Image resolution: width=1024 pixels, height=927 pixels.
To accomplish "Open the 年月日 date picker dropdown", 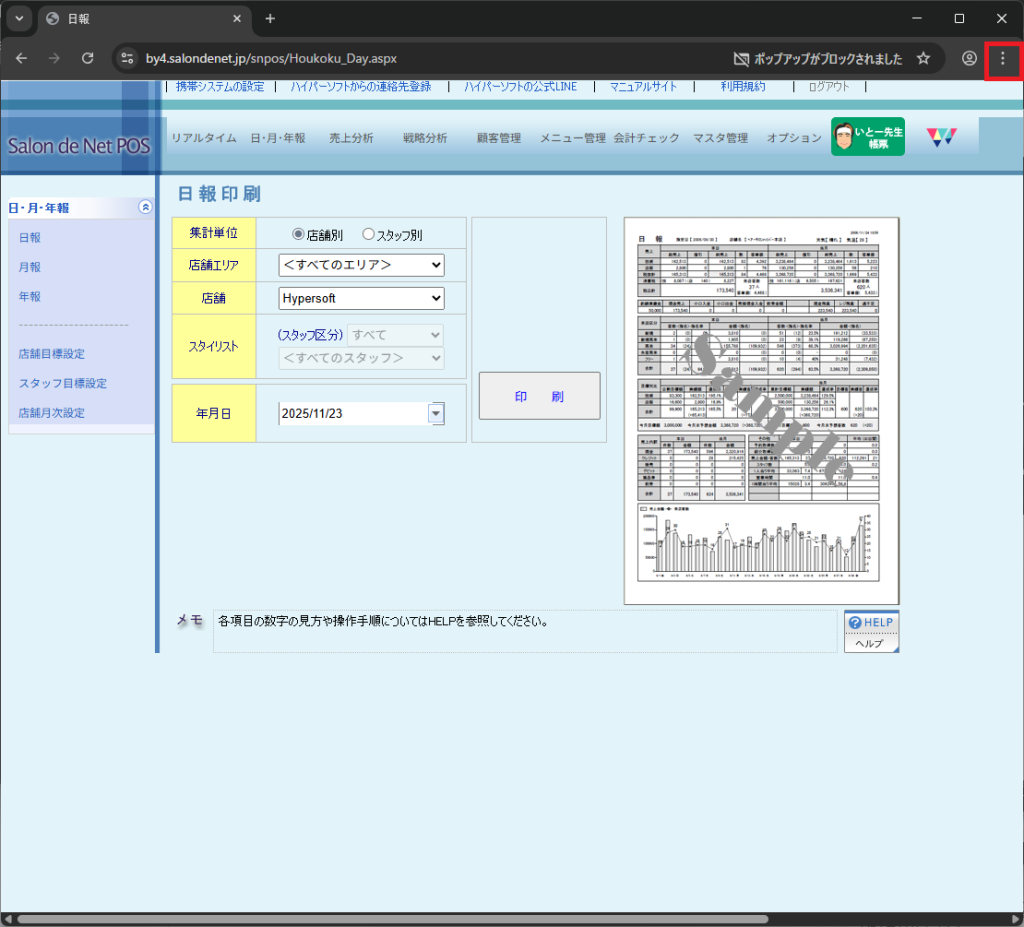I will click(x=435, y=414).
